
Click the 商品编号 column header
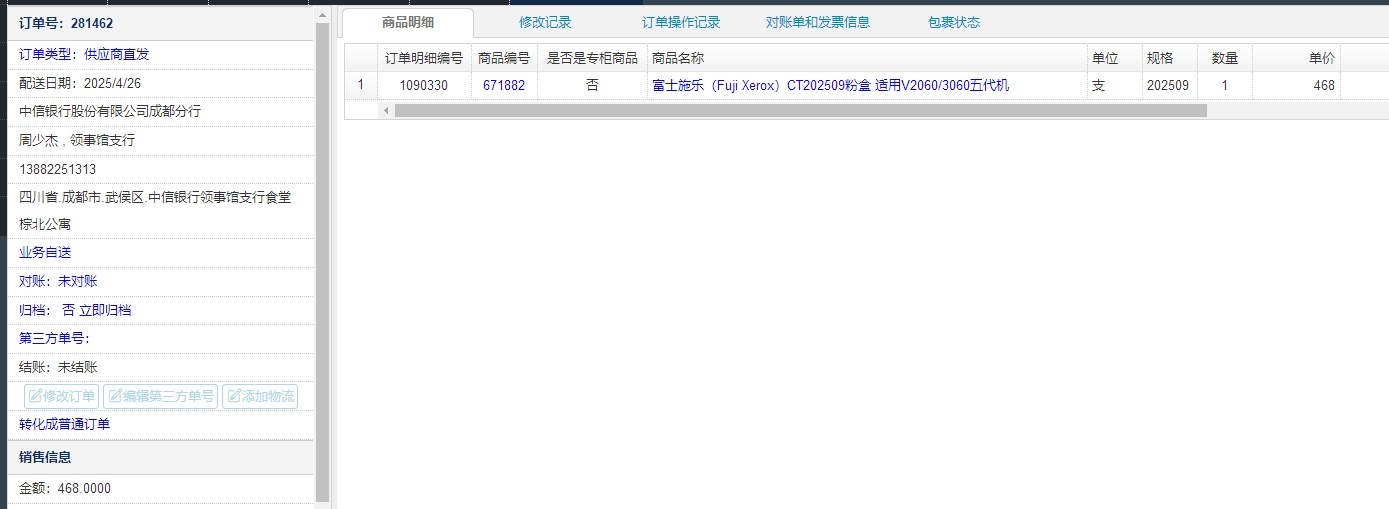pos(504,58)
